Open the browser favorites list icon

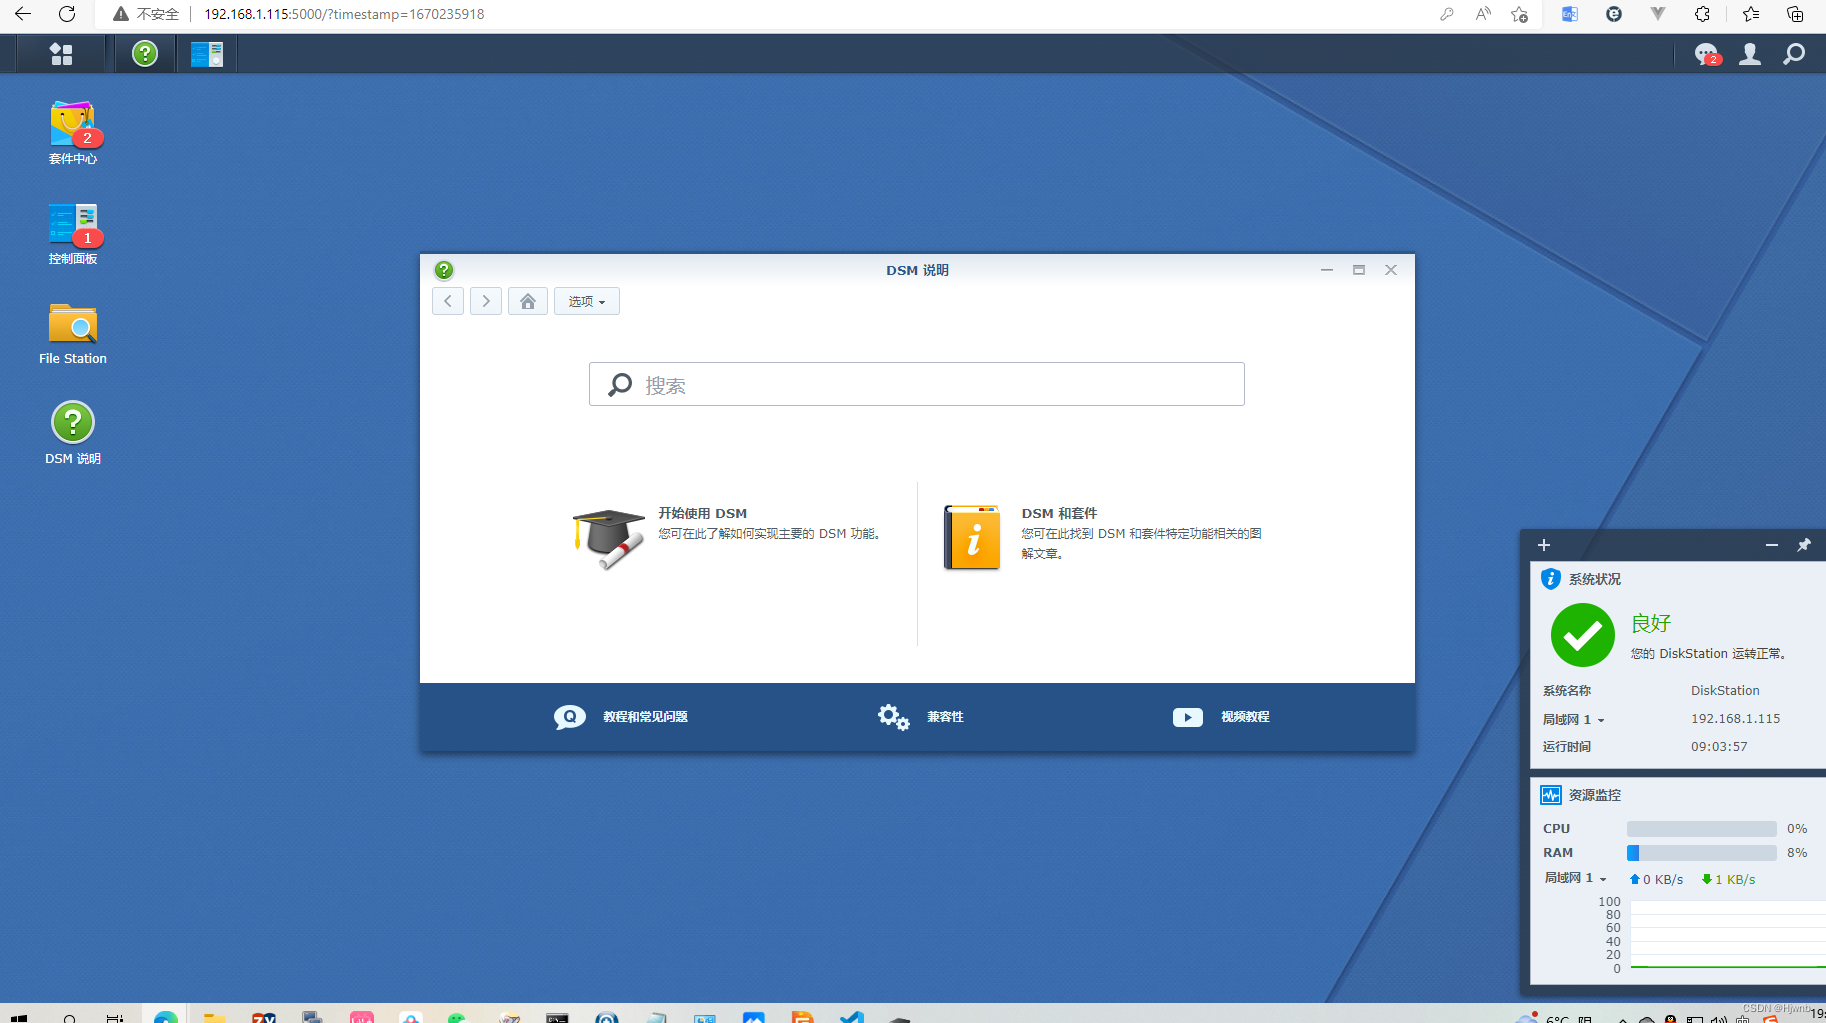tap(1751, 14)
